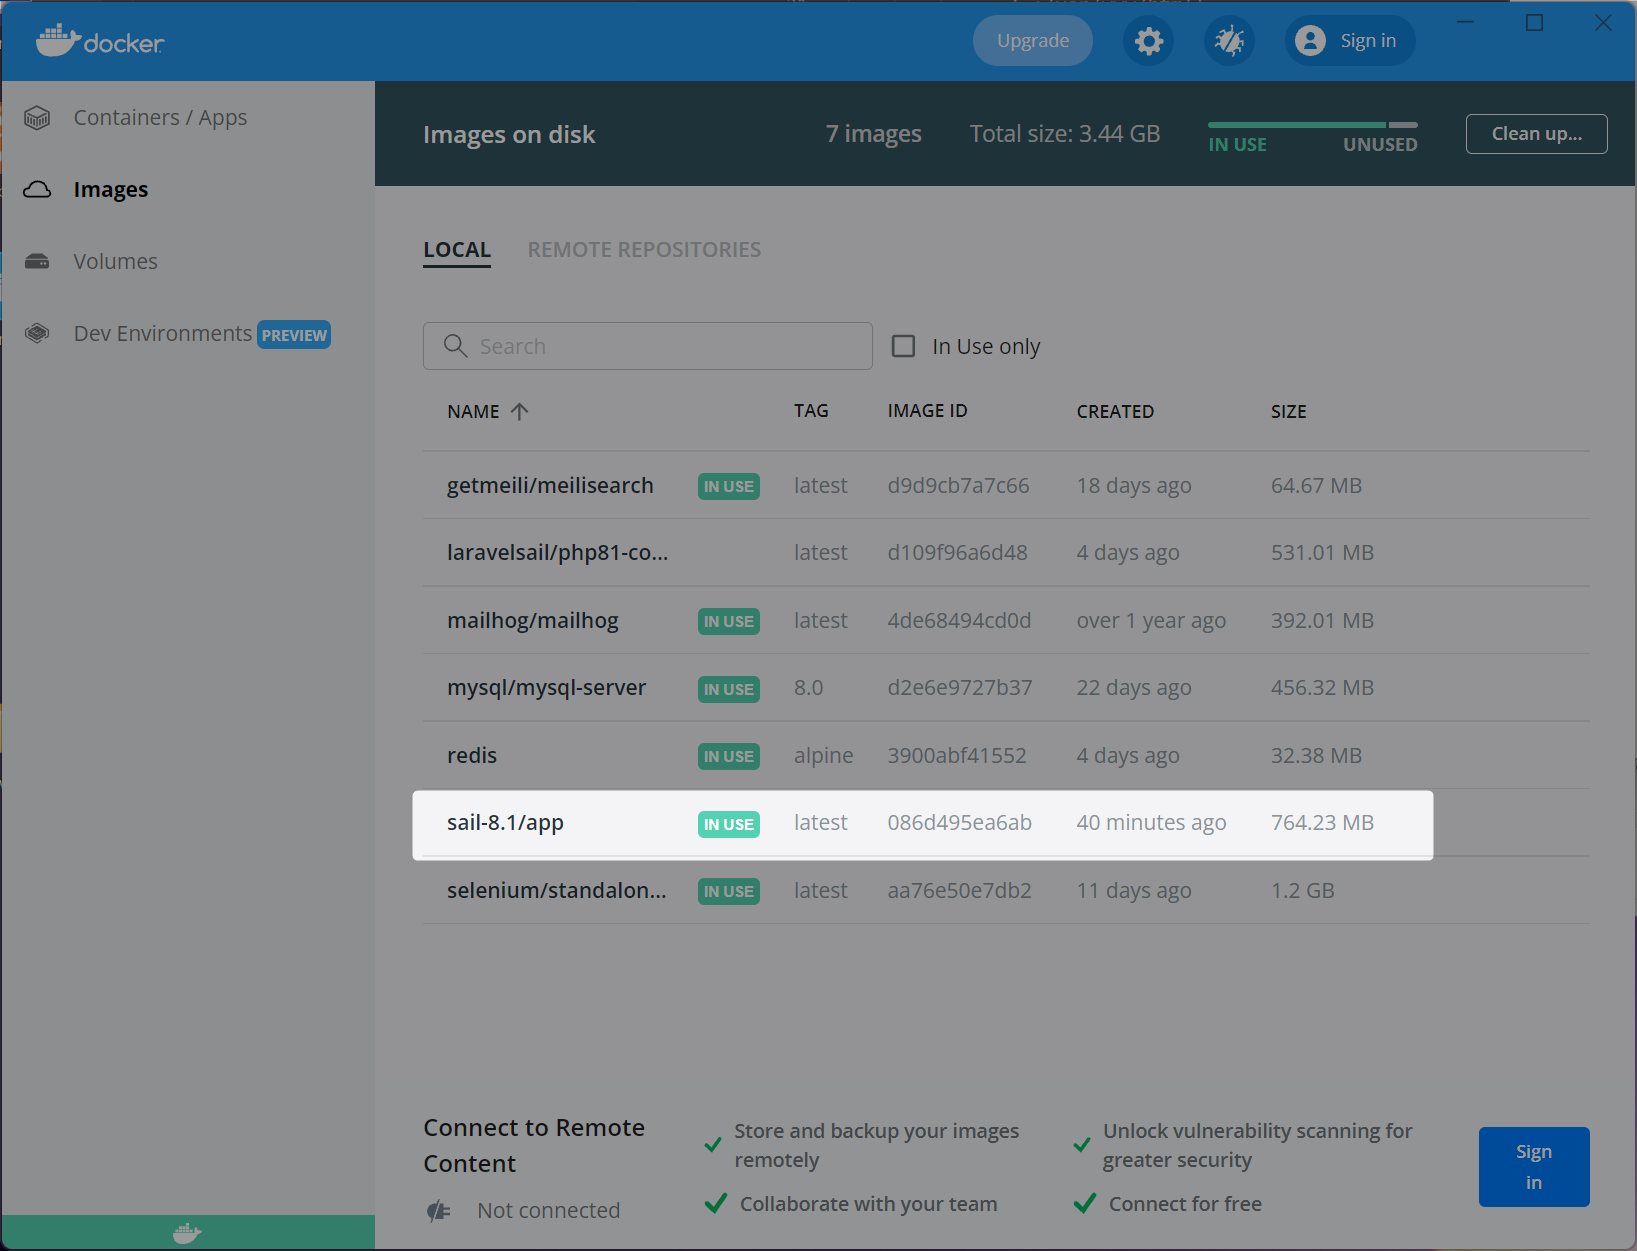Viewport: 1637px width, 1251px height.
Task: Switch to REMOTE REPOSITORIES tab
Action: [645, 250]
